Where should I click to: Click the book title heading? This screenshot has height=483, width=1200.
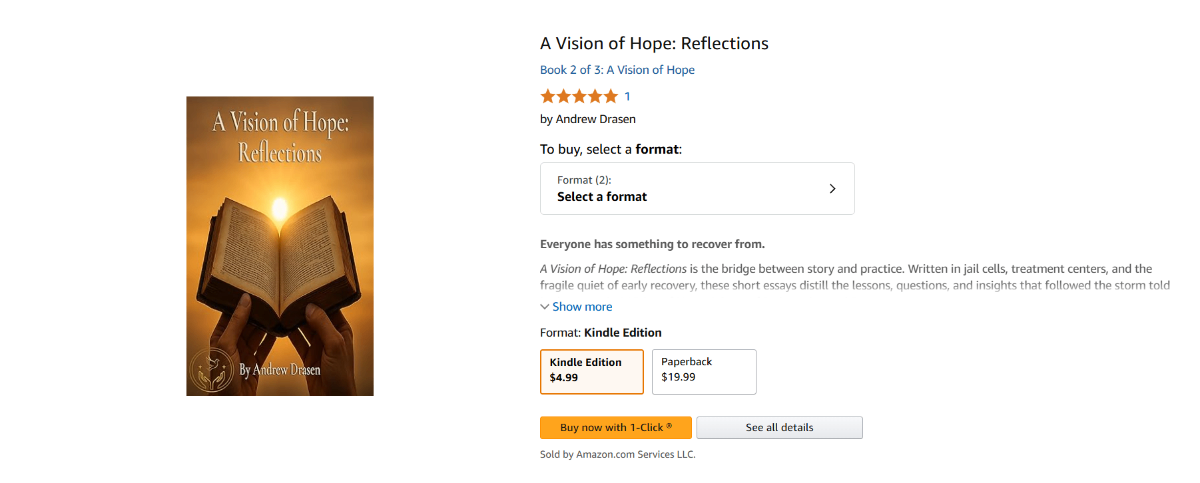(x=654, y=43)
